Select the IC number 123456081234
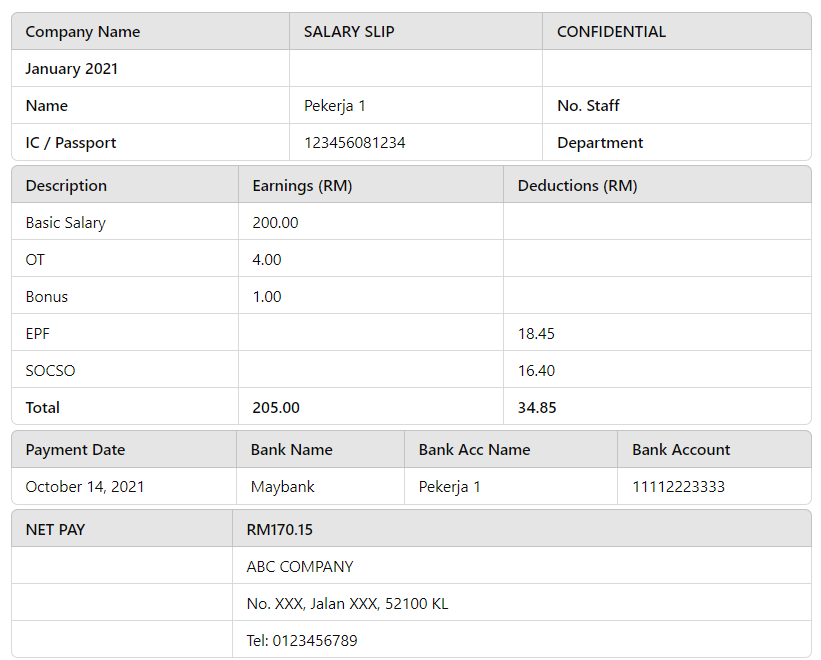 [x=354, y=143]
